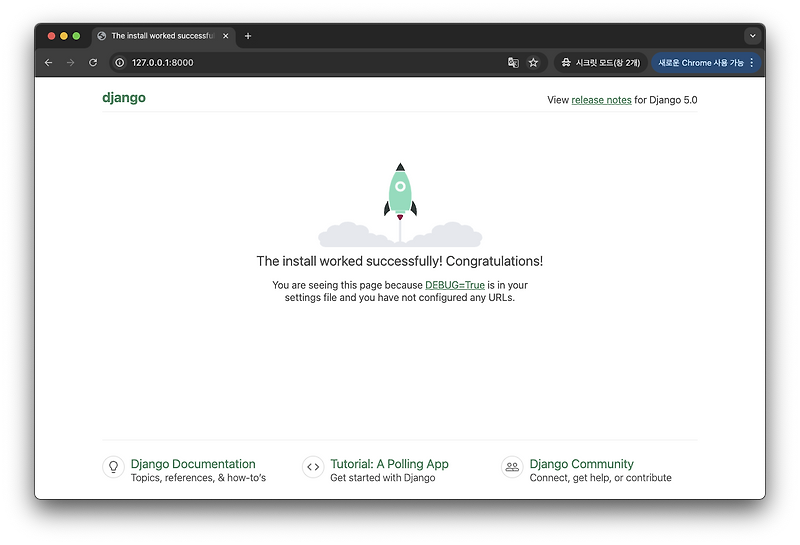Close the install worked successfully tab
The height and width of the screenshot is (545, 800).
coord(226,36)
